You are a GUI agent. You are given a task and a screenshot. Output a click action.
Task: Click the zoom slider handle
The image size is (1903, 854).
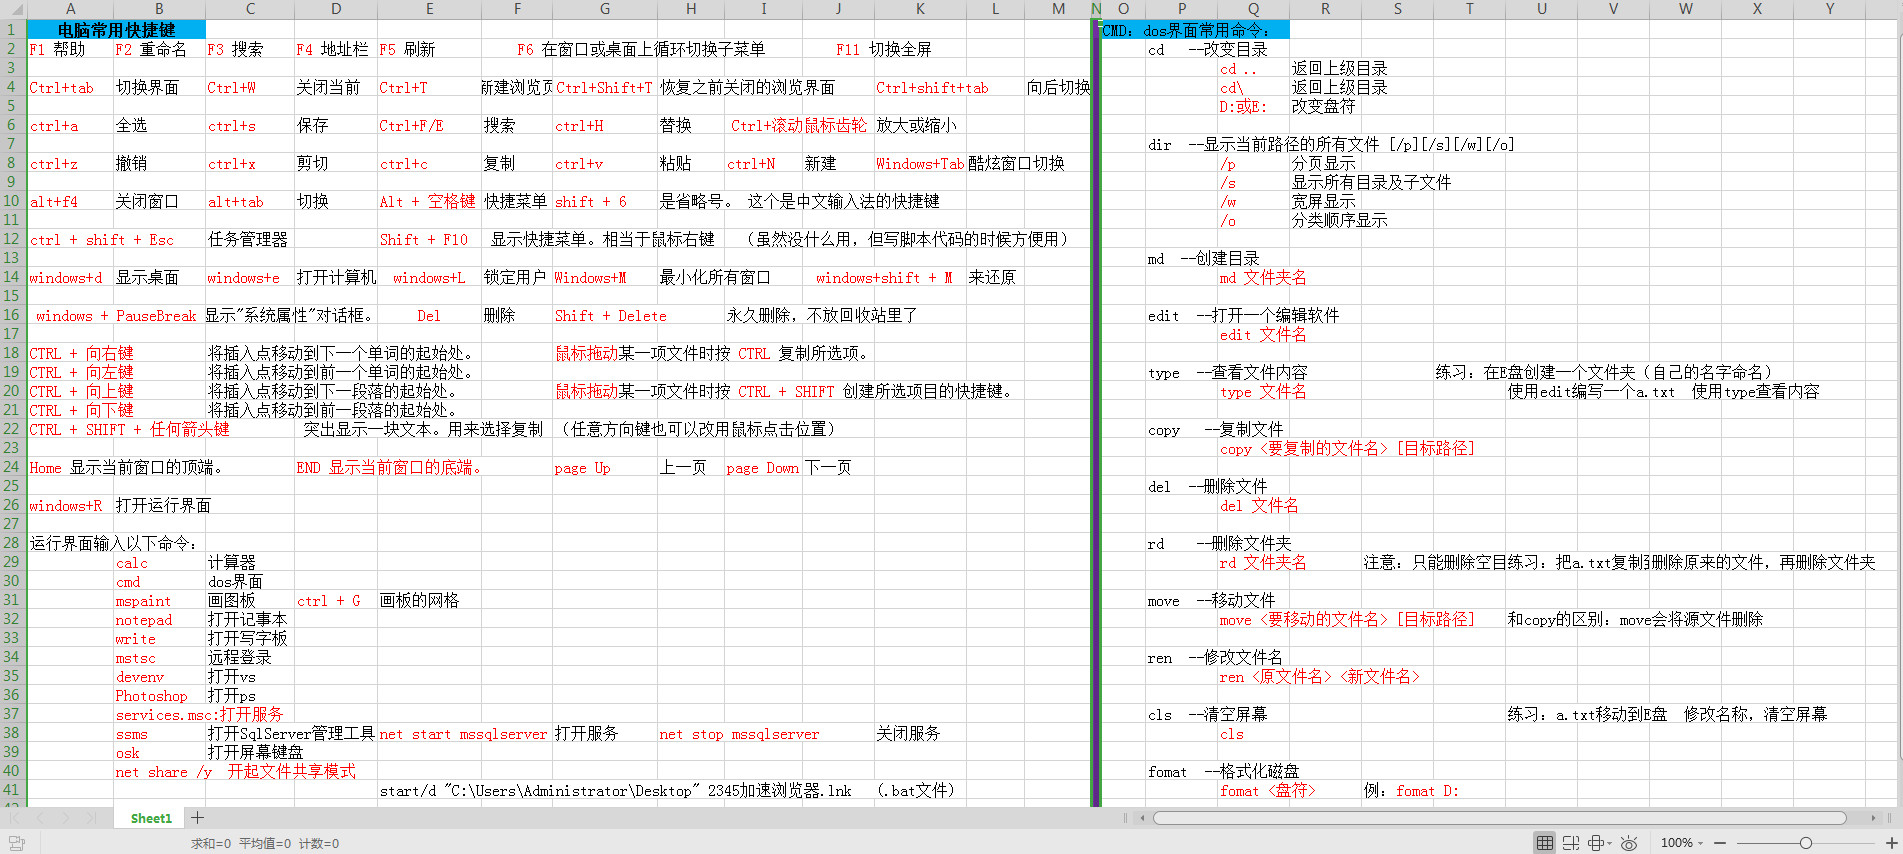[1806, 843]
